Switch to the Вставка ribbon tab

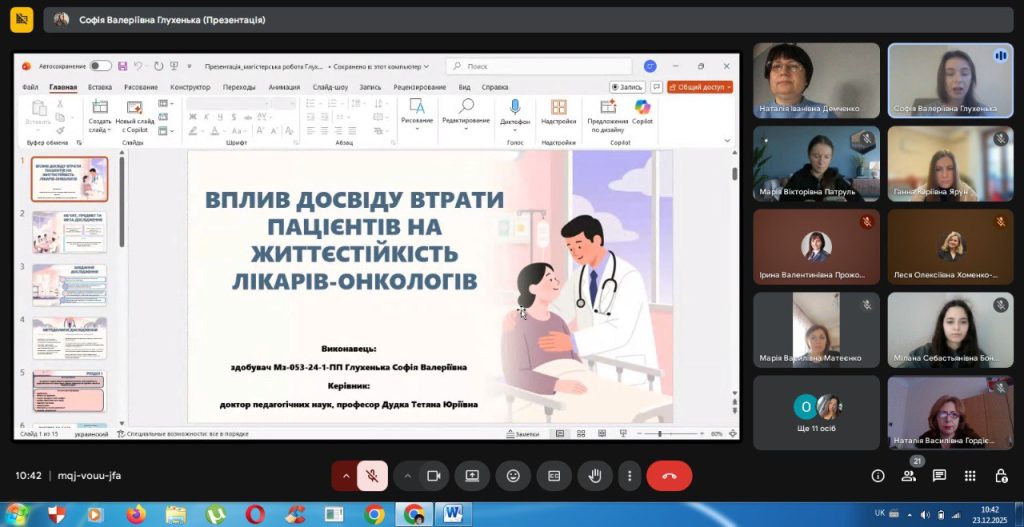pos(100,87)
